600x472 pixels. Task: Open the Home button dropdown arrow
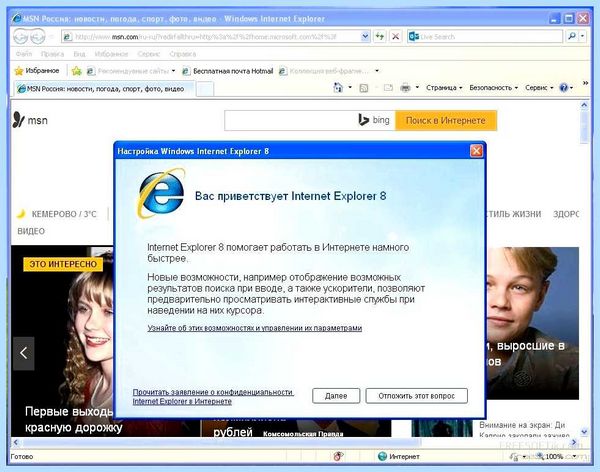tap(350, 88)
